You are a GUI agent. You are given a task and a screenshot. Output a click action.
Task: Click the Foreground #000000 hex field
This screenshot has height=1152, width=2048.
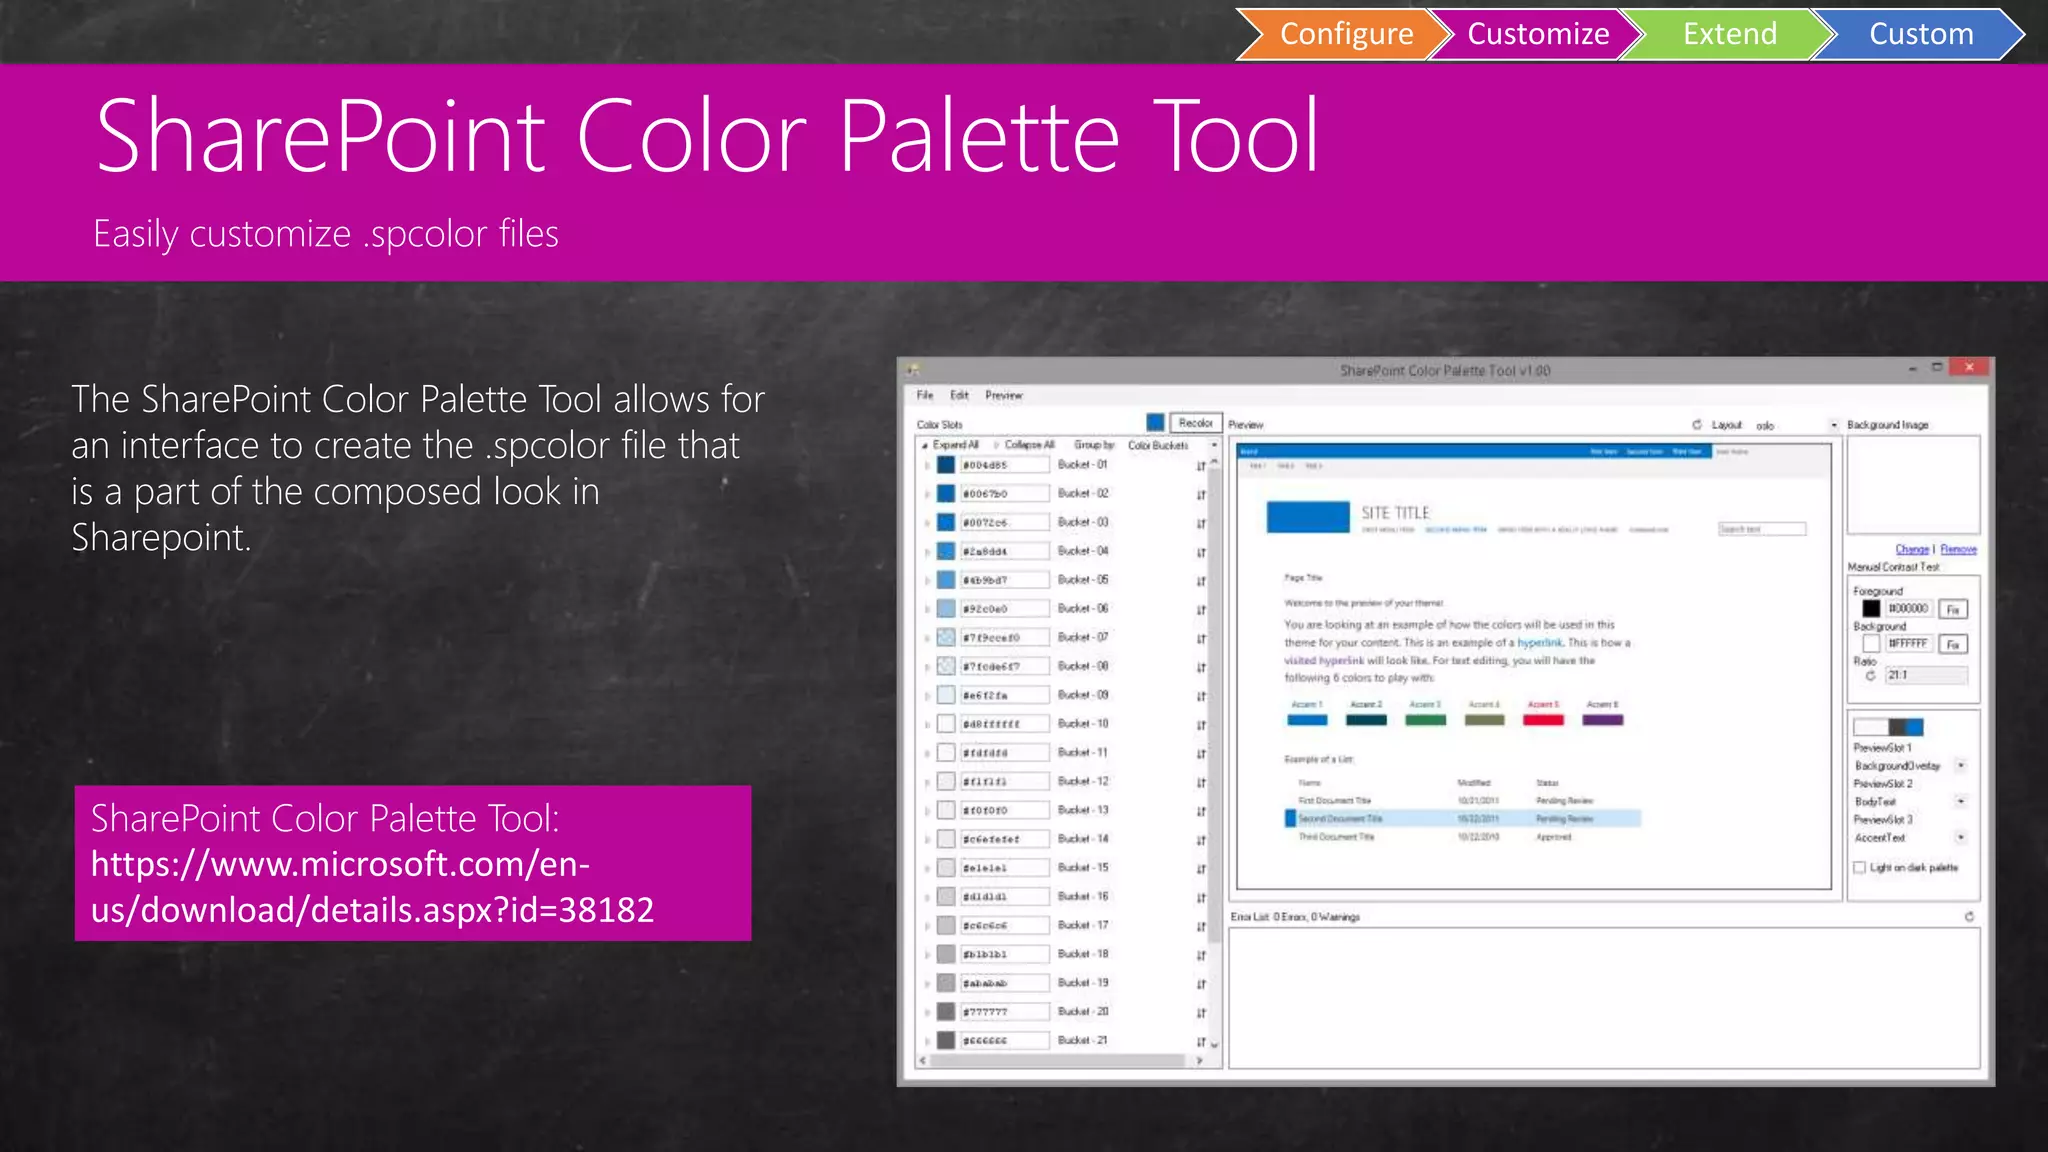tap(1909, 609)
